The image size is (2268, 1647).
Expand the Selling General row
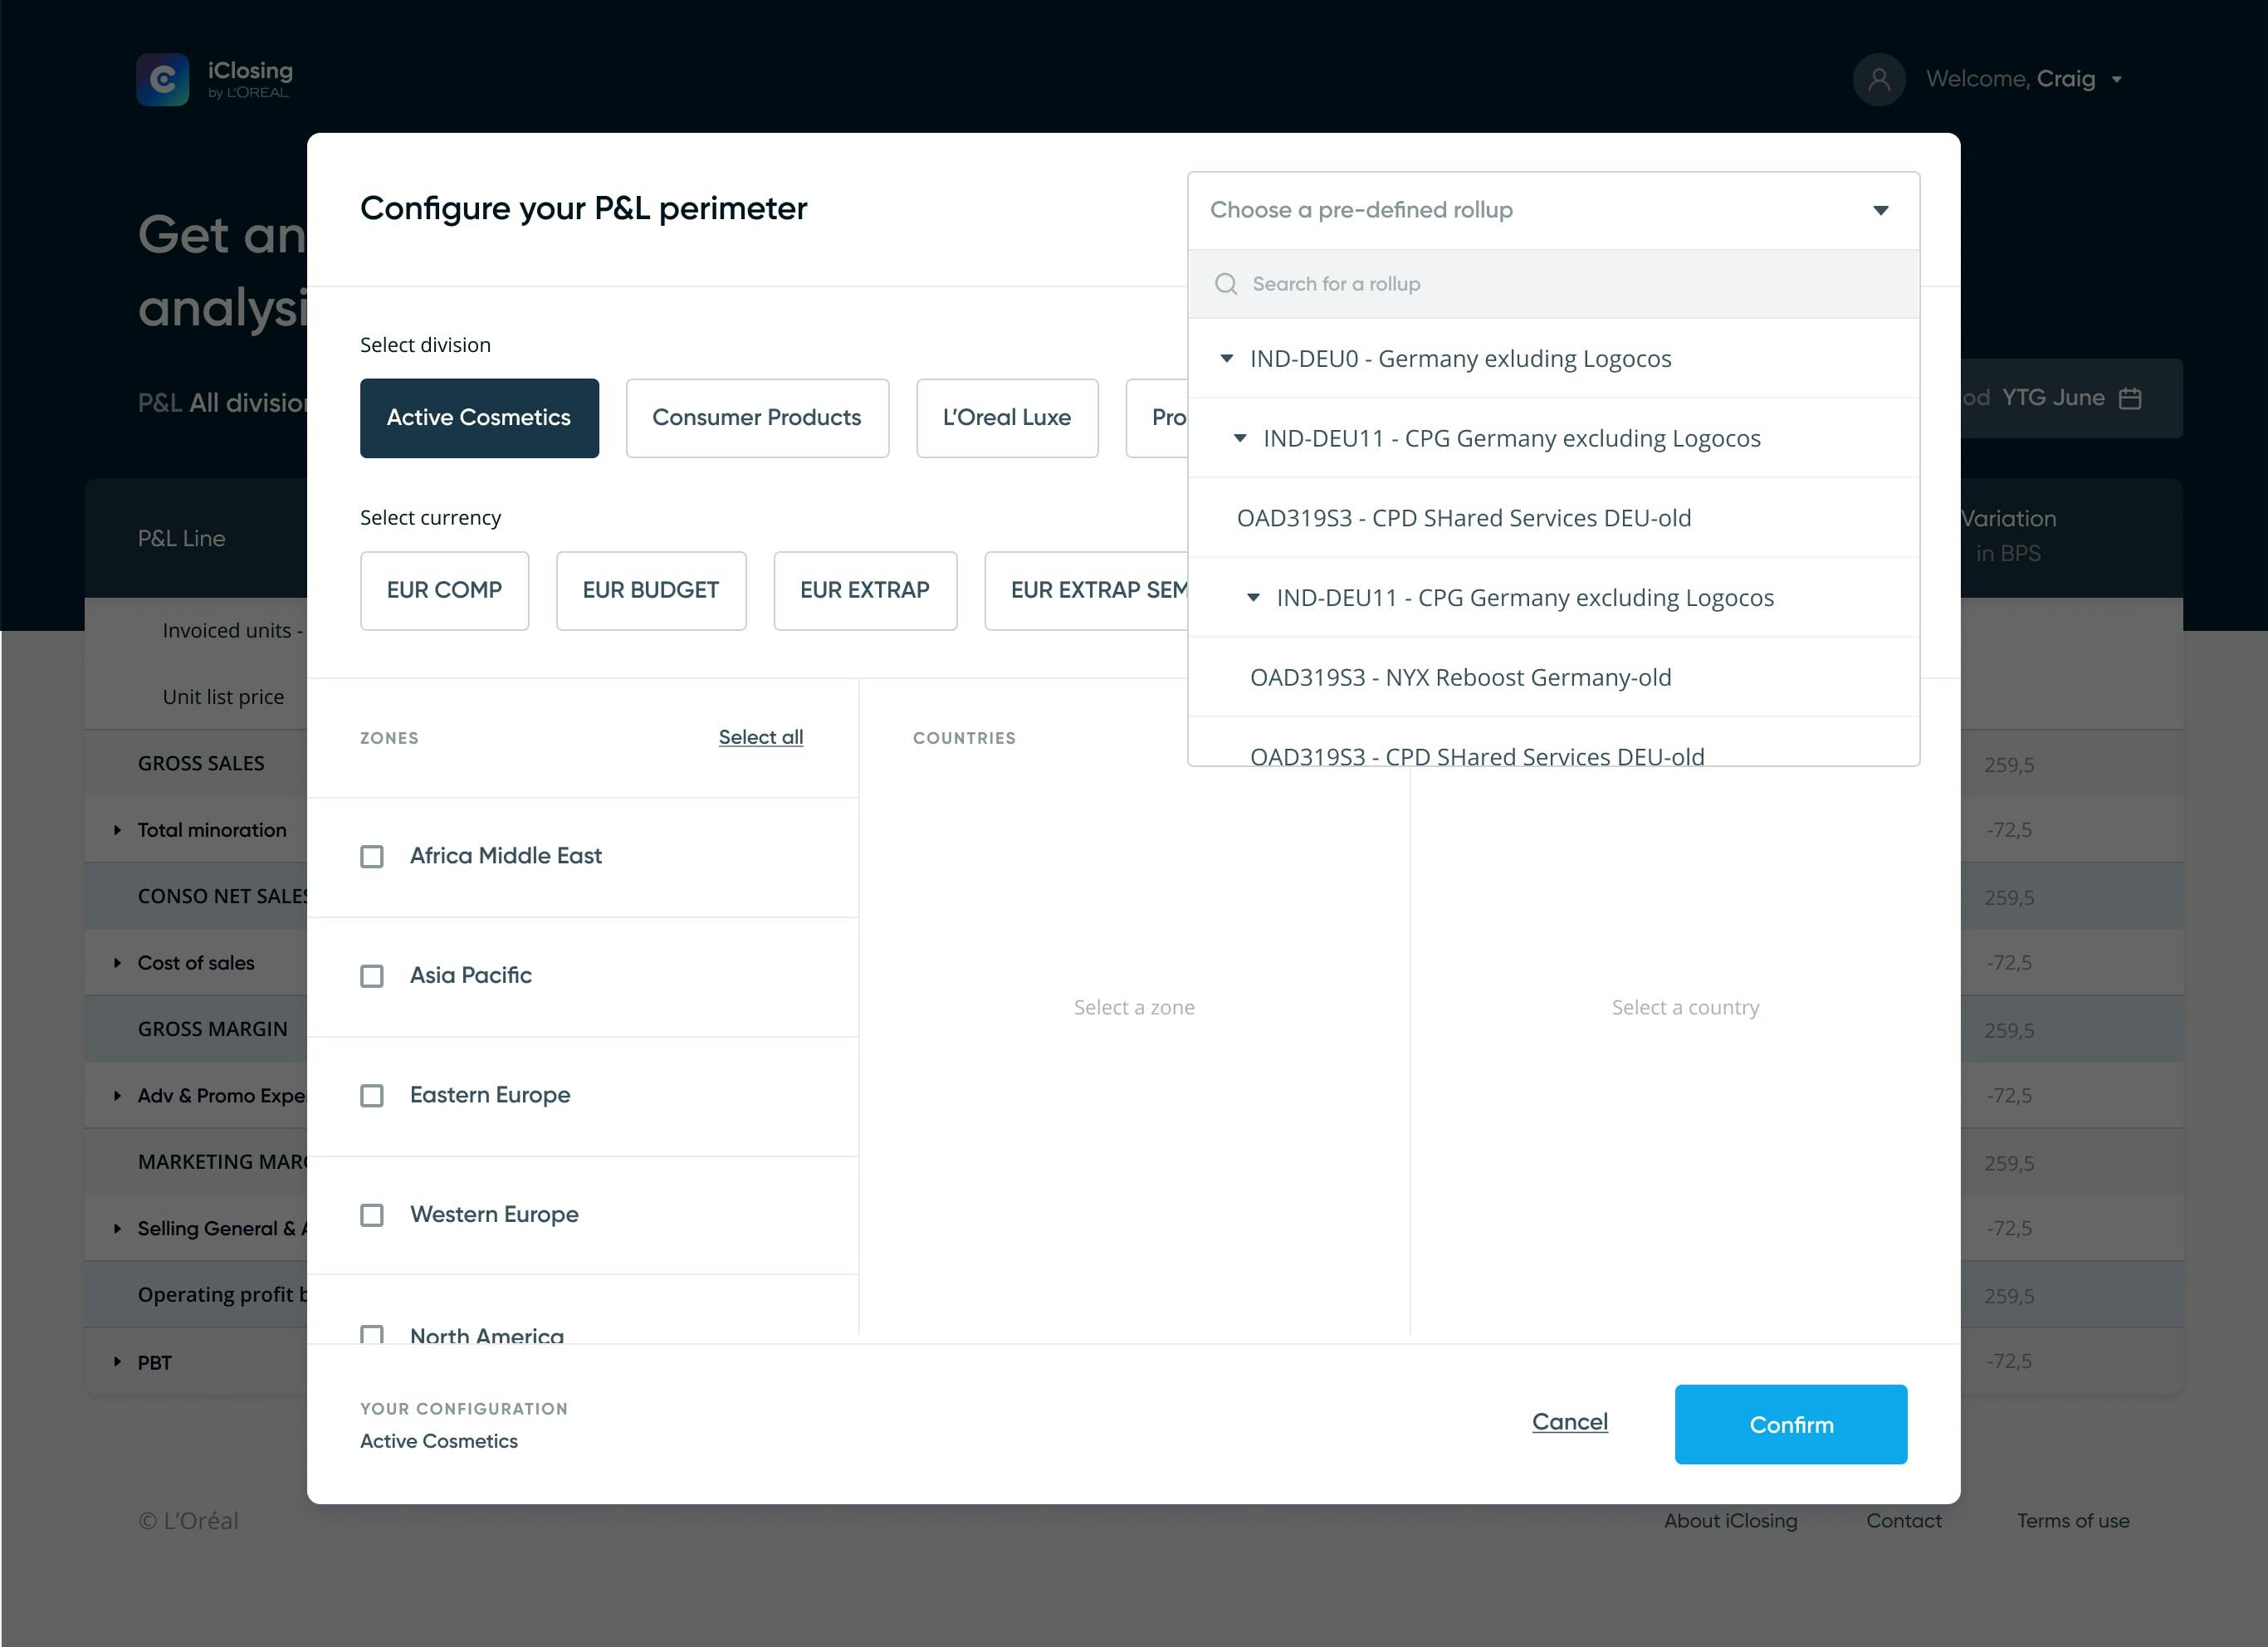(117, 1228)
